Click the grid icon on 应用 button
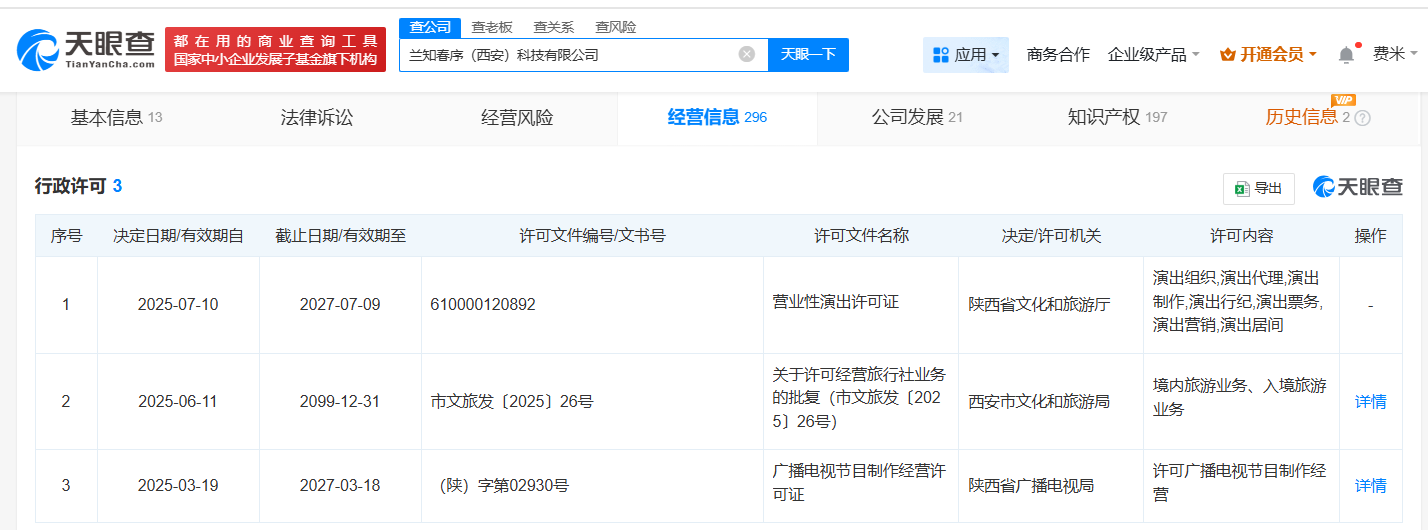Screen dimensions: 1428x530 click(x=940, y=55)
